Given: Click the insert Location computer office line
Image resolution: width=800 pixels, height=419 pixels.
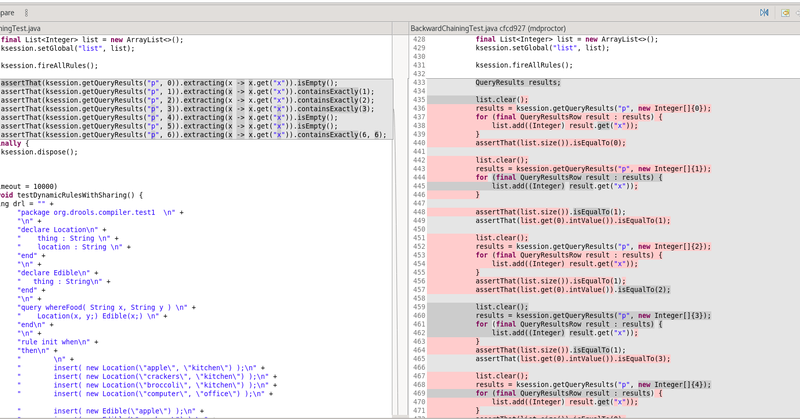Looking at the screenshot, I should pyautogui.click(x=145, y=394).
